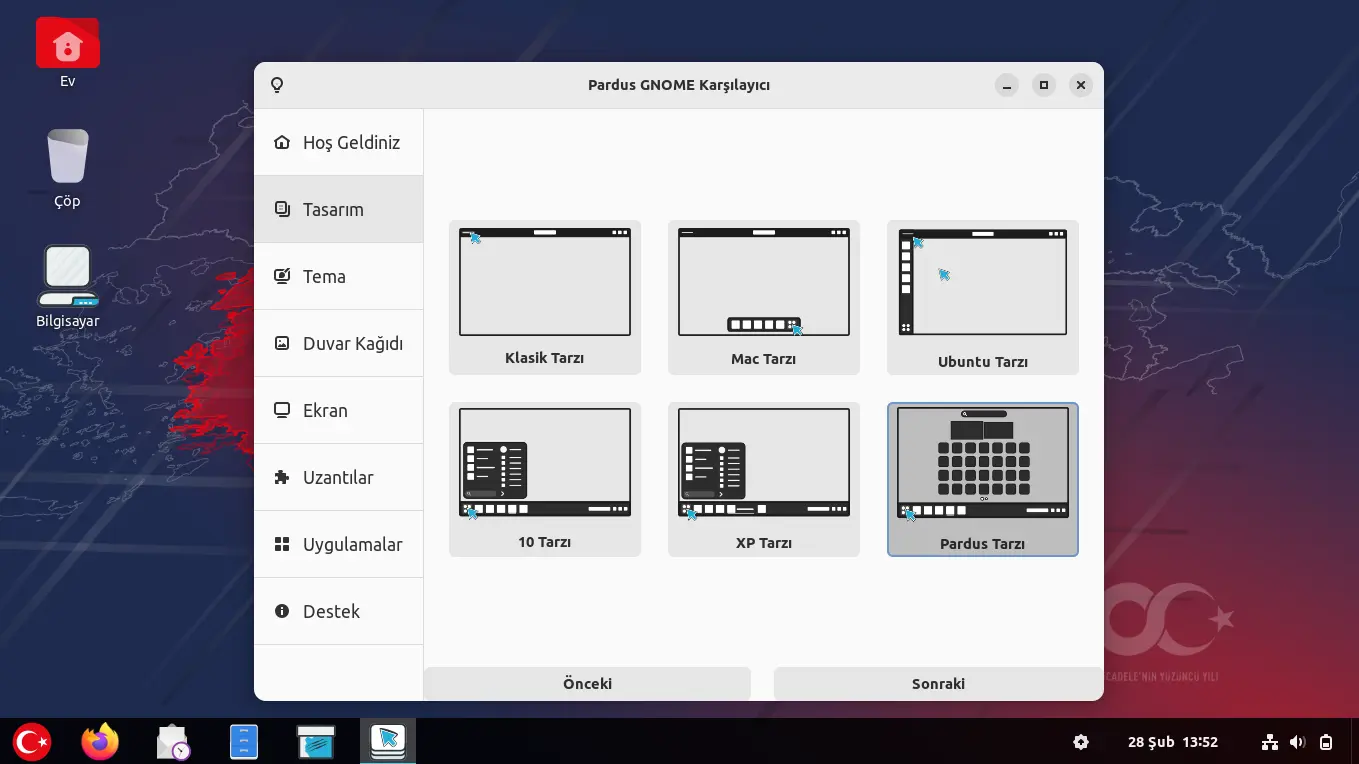Open the Uygulamalar section
Screen dimensions: 1359x764
(339, 544)
